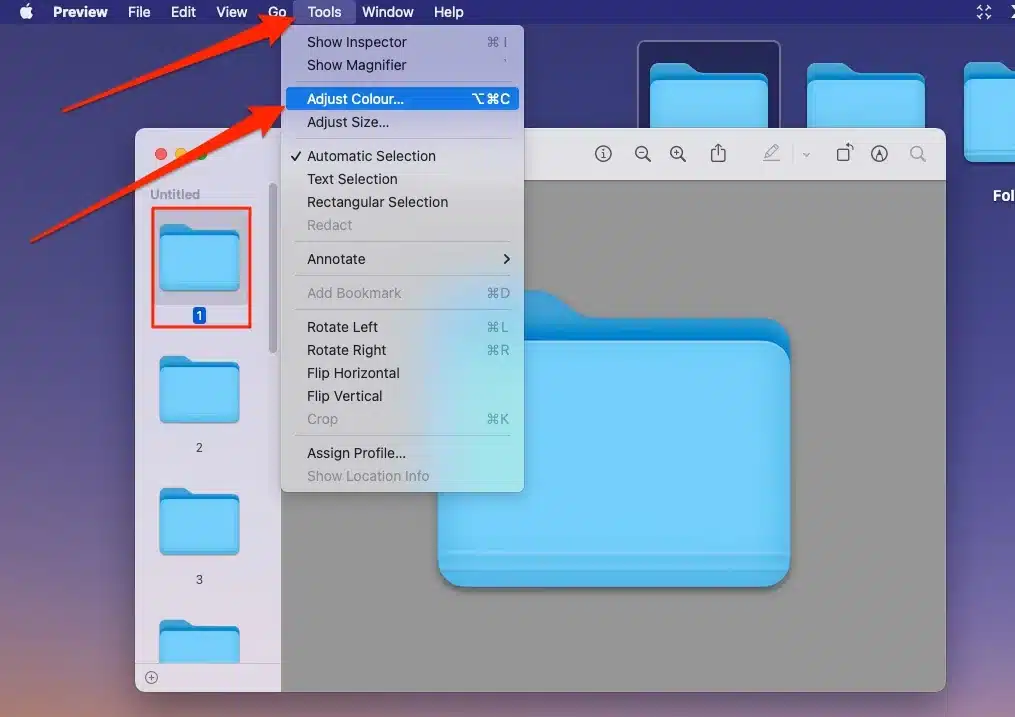1015x717 pixels.
Task: Select page 1 folder thumbnail in sidebar
Action: pos(199,258)
